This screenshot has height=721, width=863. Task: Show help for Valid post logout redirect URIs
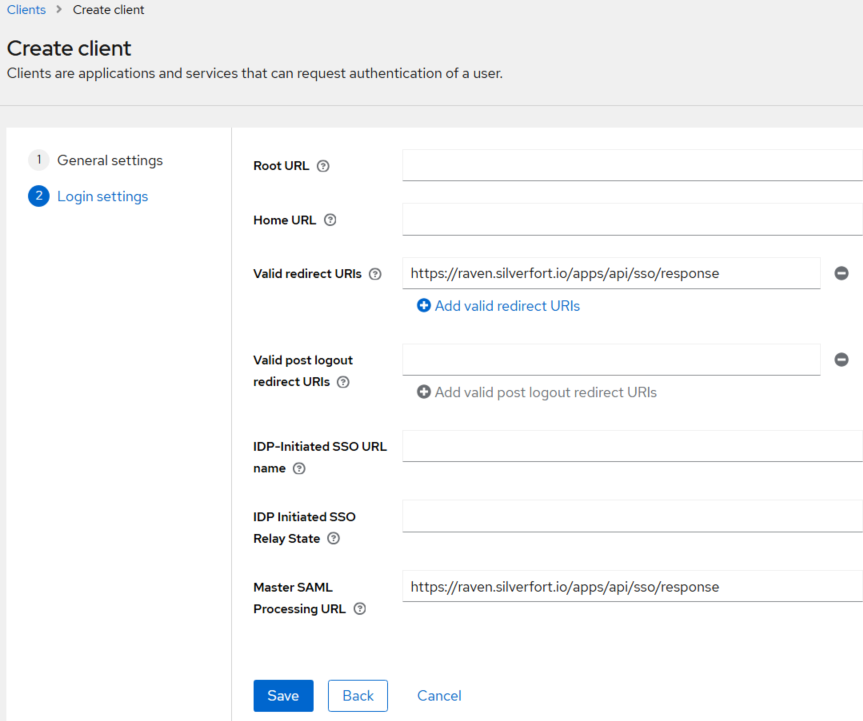coord(343,382)
